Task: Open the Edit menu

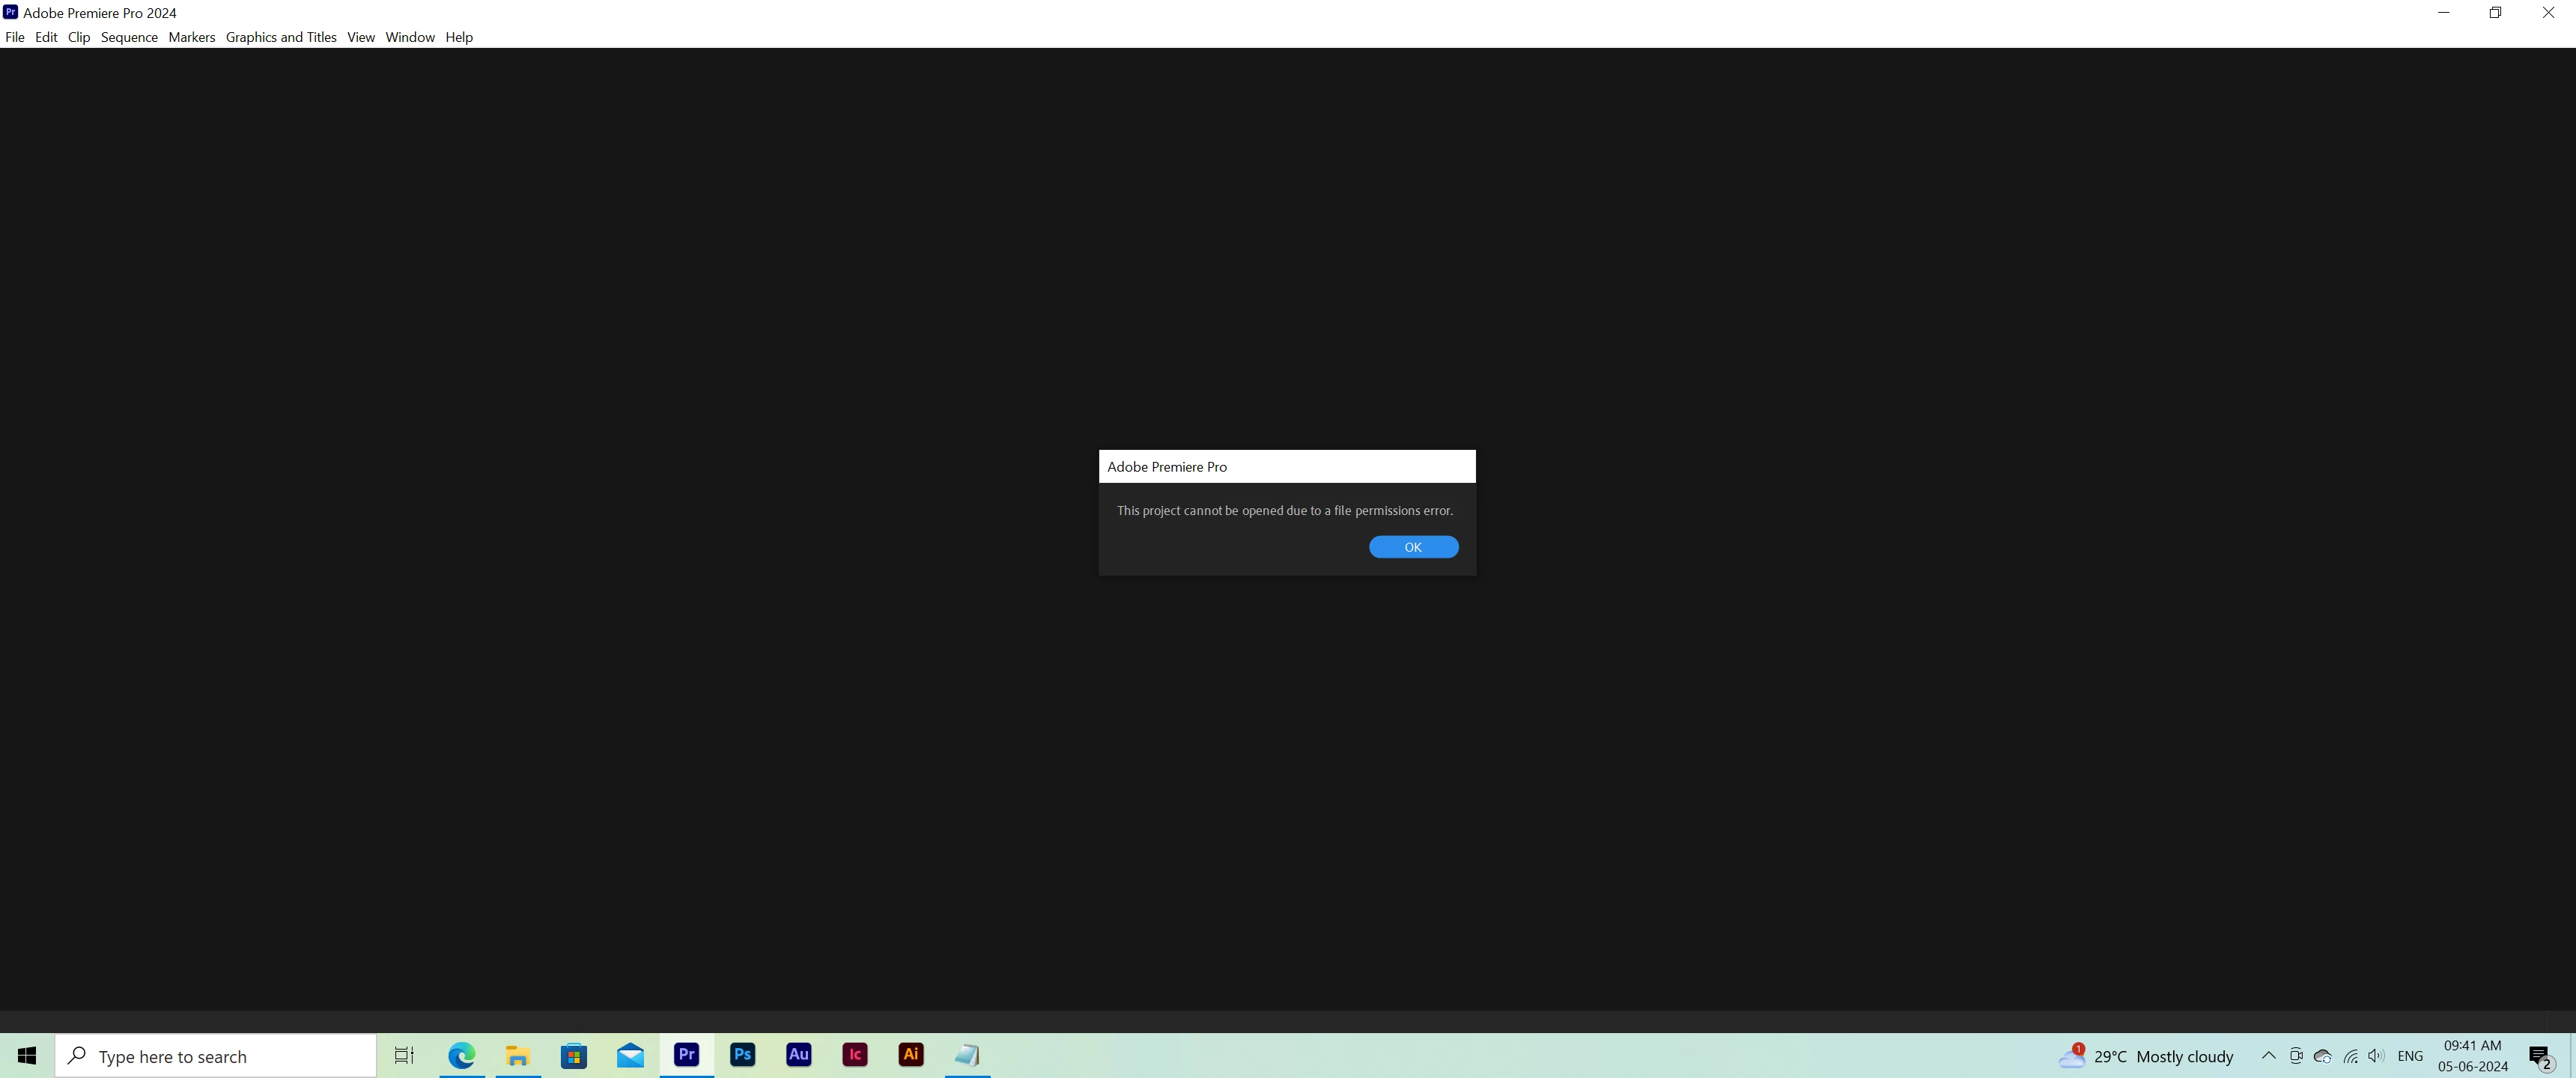Action: pyautogui.click(x=46, y=37)
